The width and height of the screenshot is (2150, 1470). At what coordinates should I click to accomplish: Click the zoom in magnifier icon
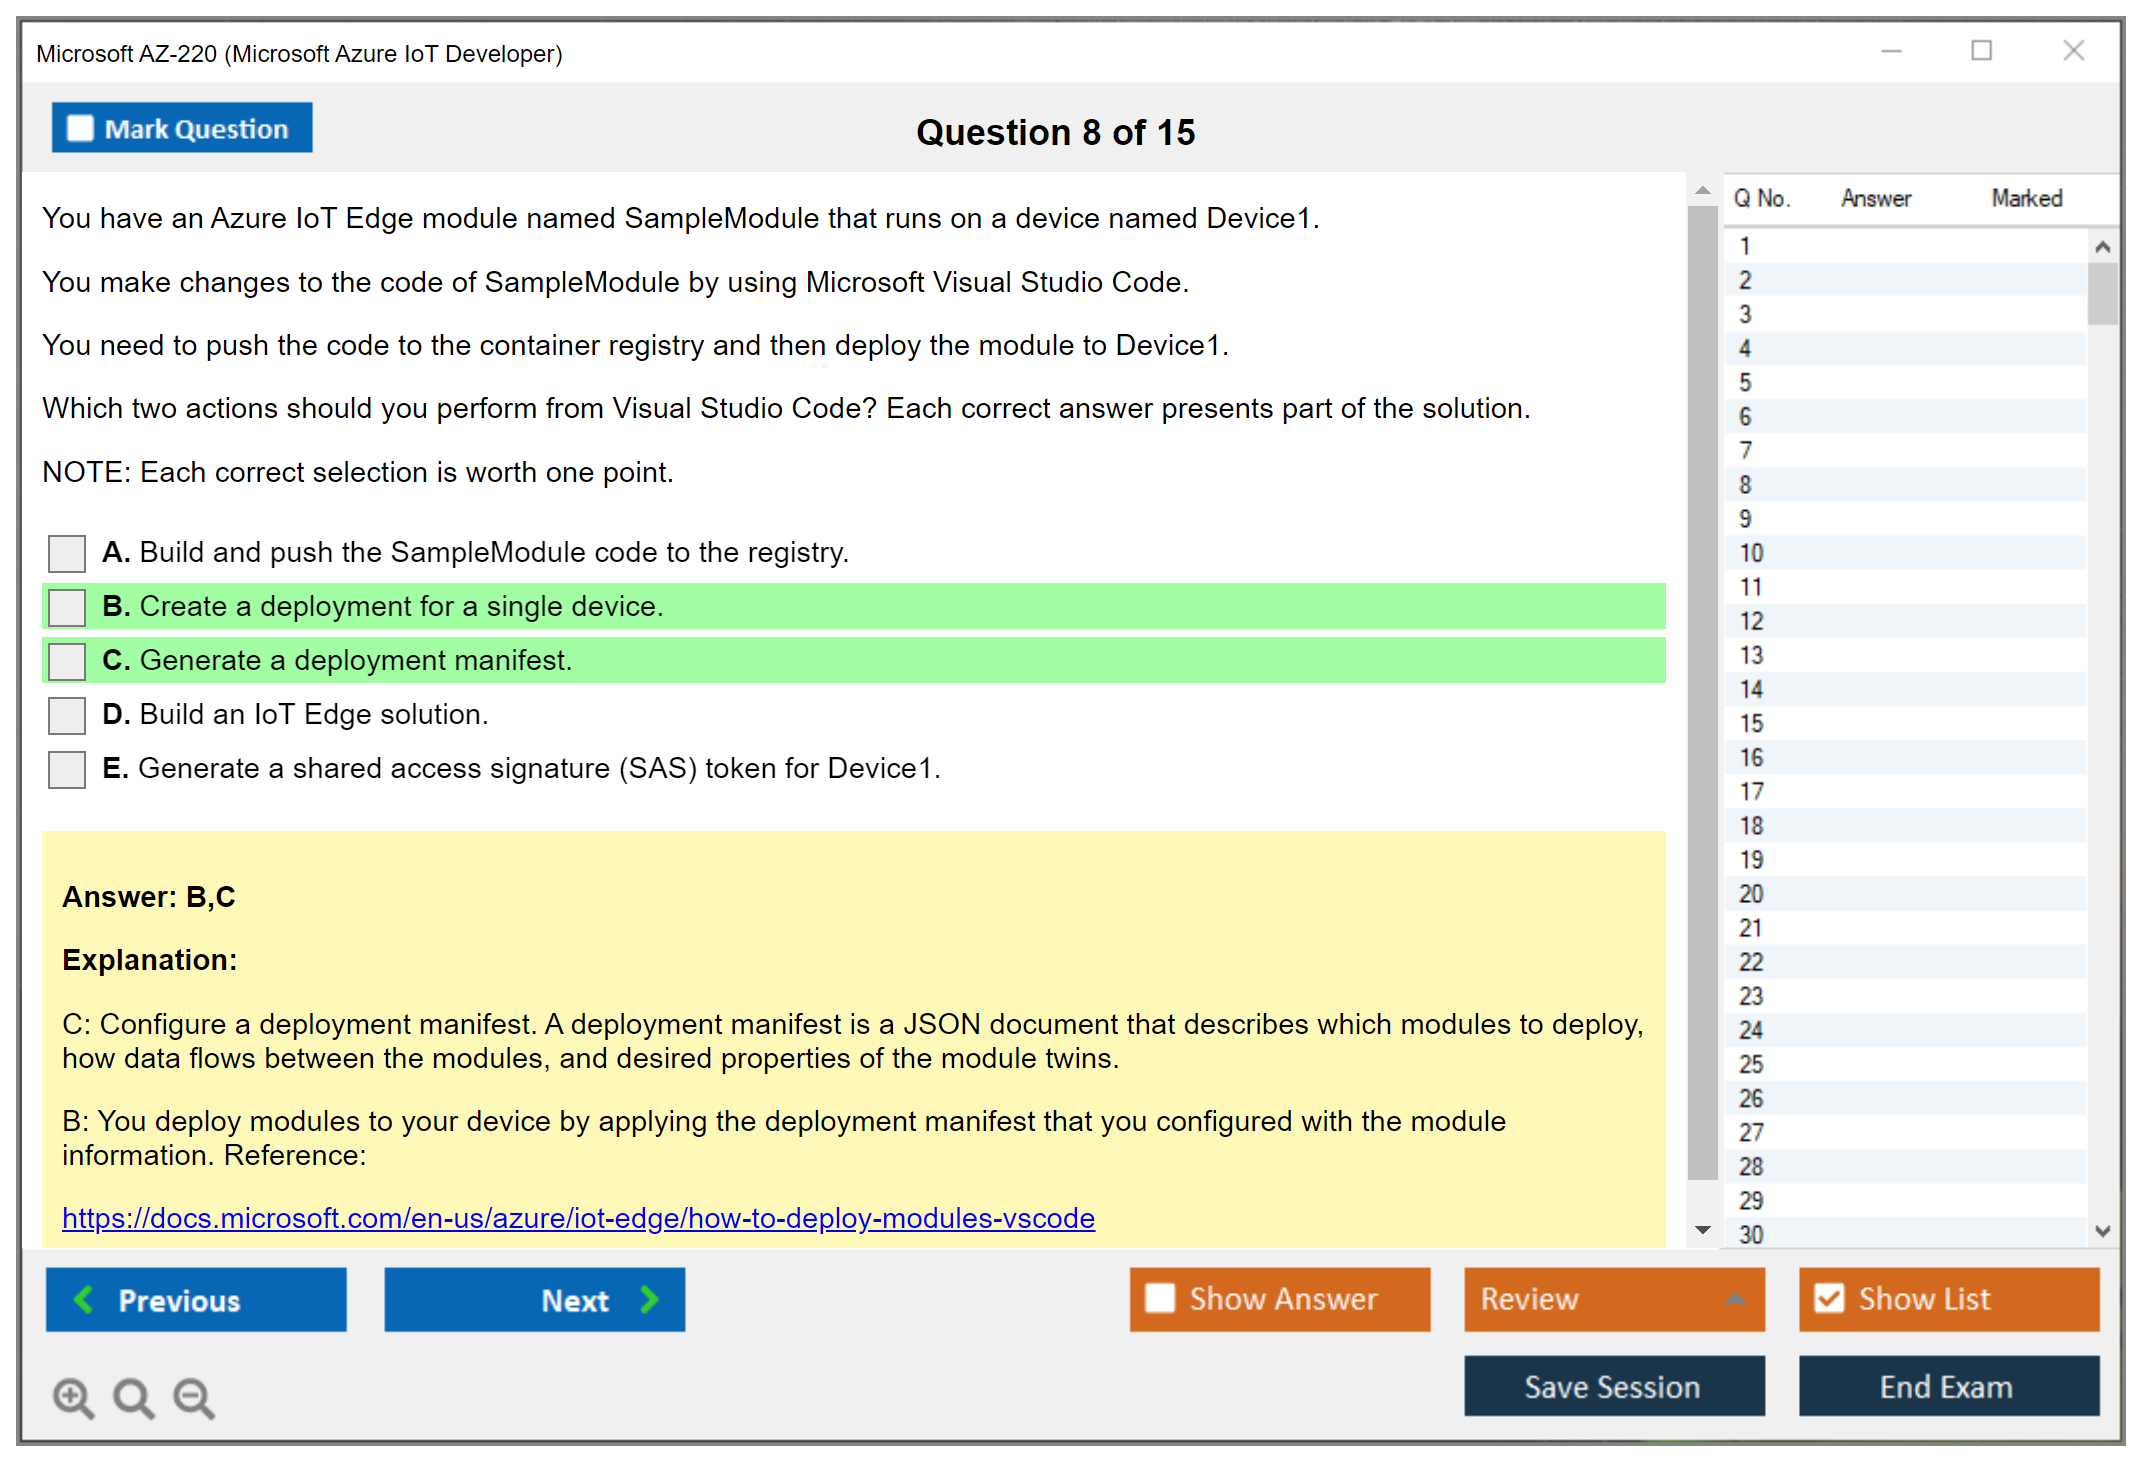tap(73, 1397)
